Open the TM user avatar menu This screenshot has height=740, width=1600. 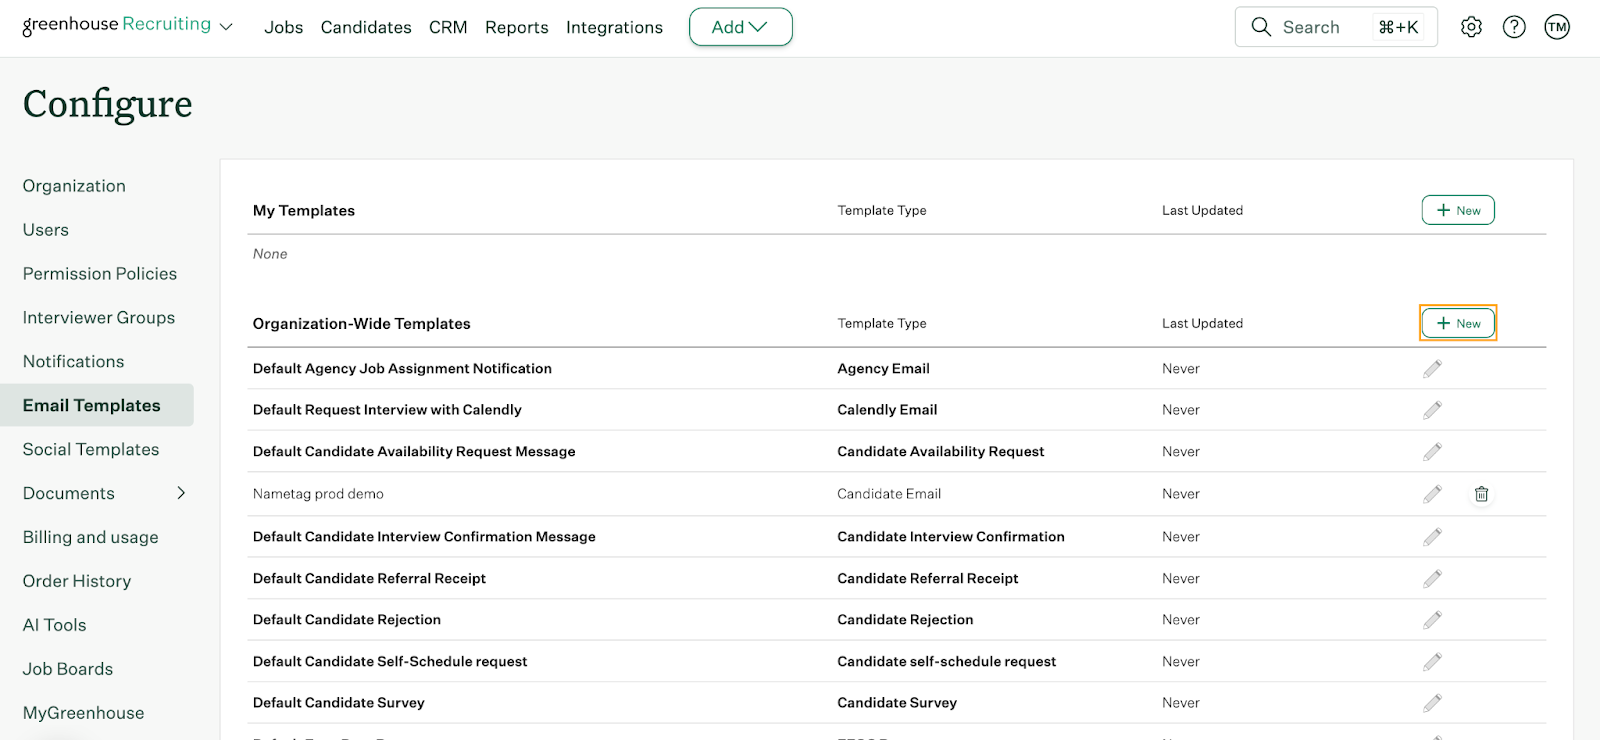coord(1557,27)
